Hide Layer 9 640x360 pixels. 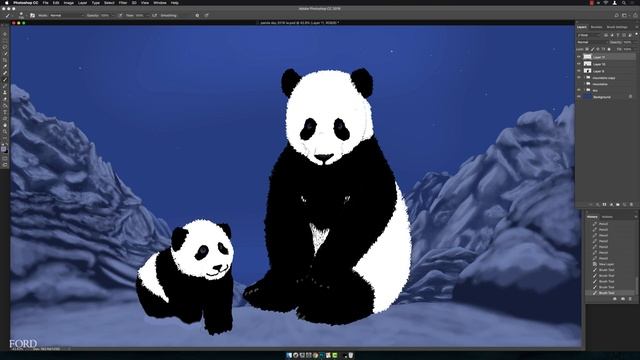tap(579, 71)
